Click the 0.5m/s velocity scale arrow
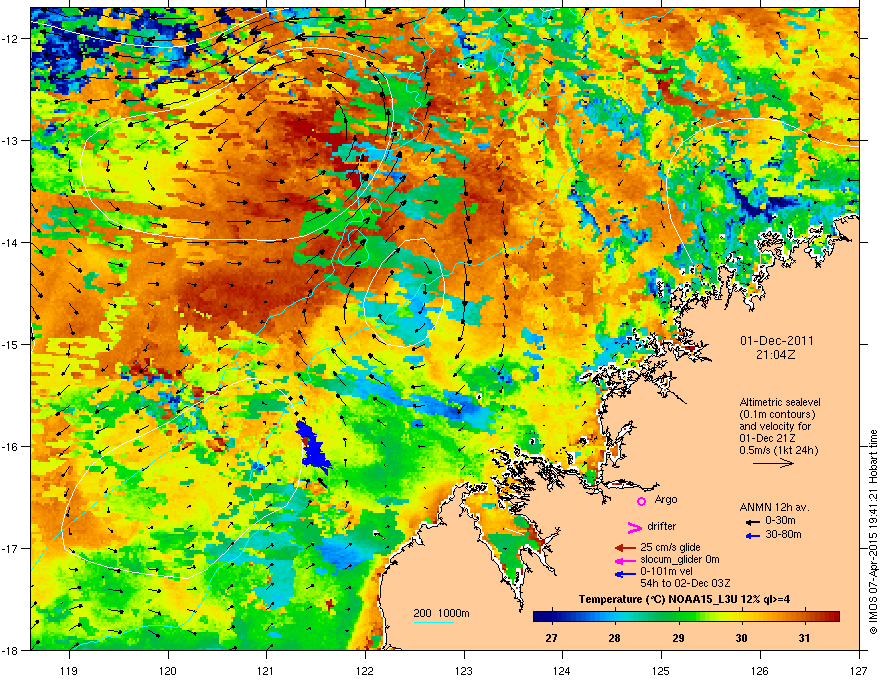Image resolution: width=880 pixels, height=680 pixels. point(773,463)
